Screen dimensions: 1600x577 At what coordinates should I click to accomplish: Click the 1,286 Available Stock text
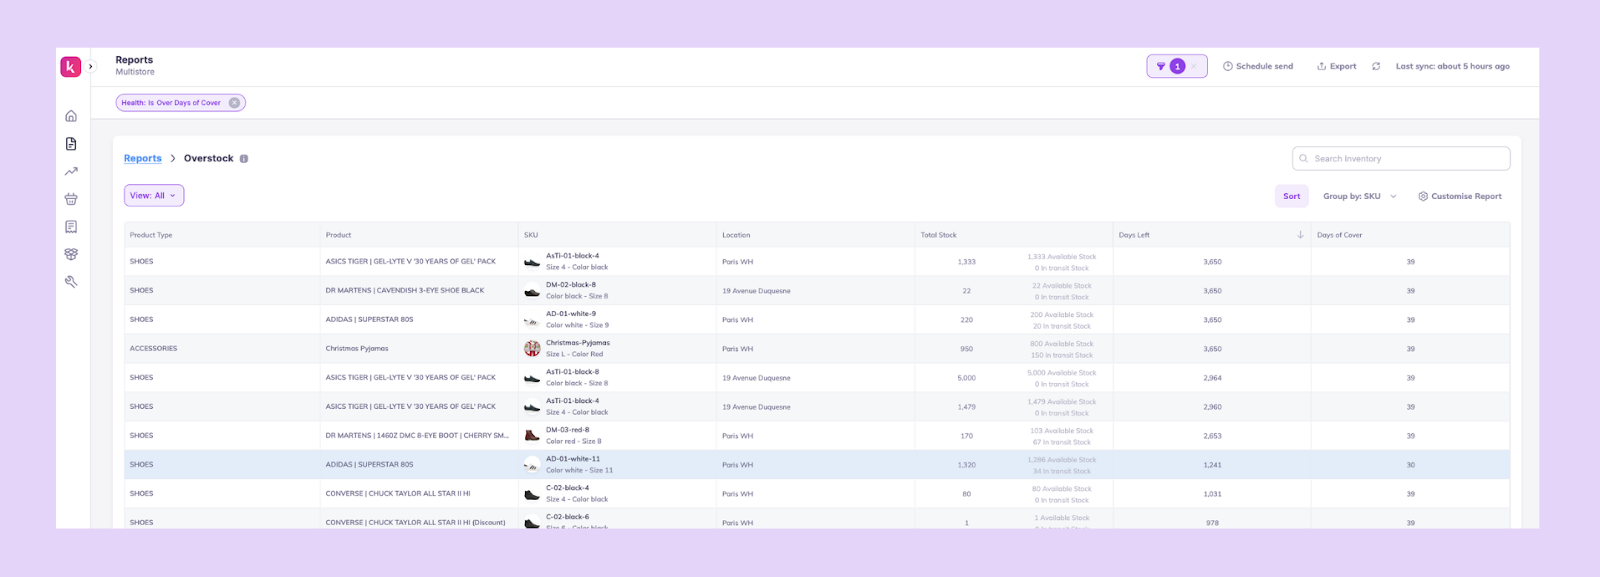coord(1062,460)
